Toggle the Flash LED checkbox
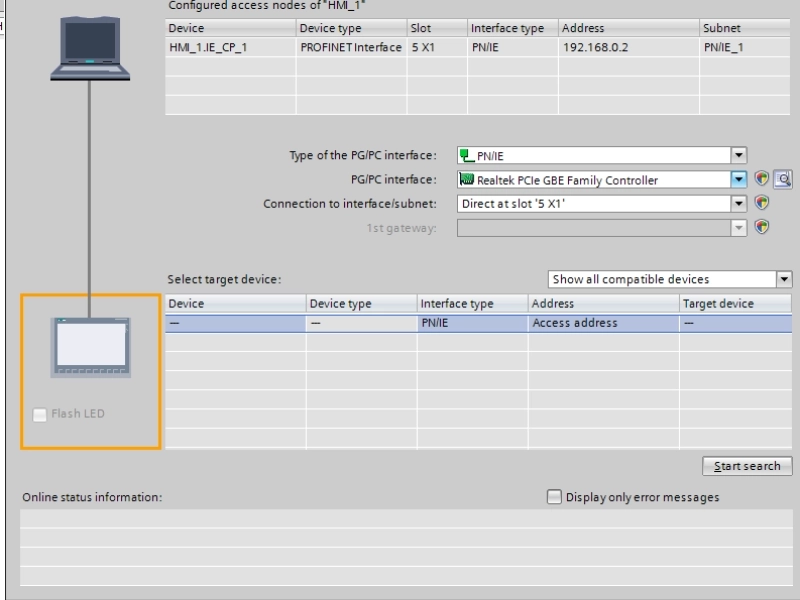The width and height of the screenshot is (800, 600). pos(40,415)
